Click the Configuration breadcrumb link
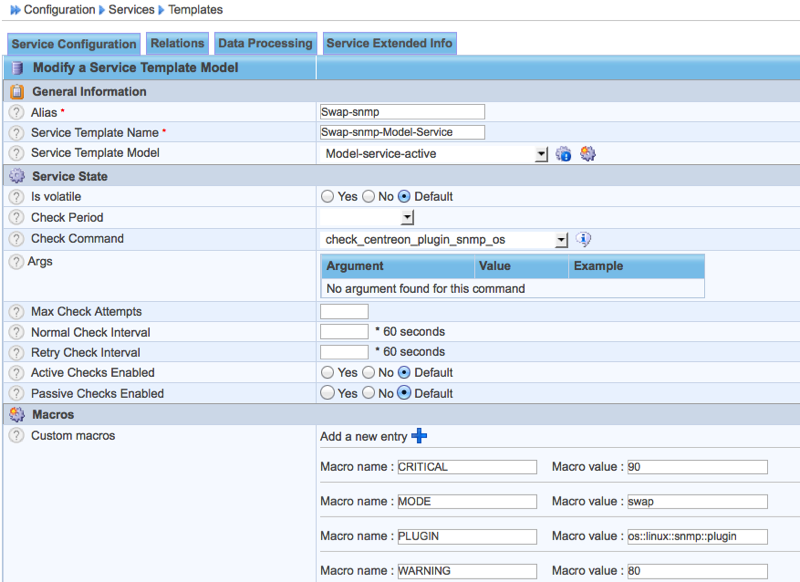 tap(59, 10)
